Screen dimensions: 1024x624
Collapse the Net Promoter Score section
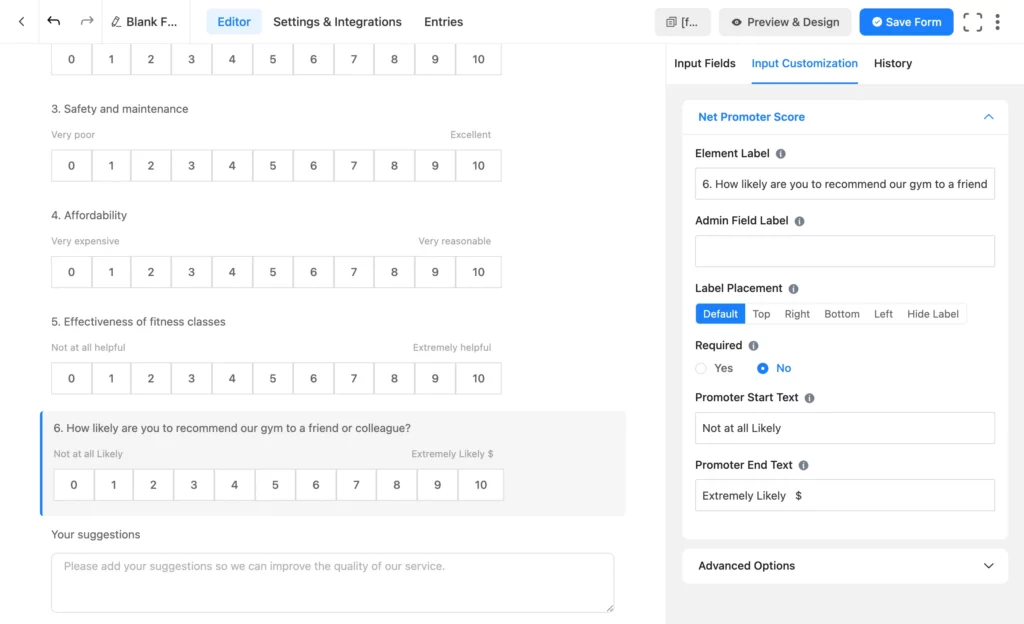(988, 117)
